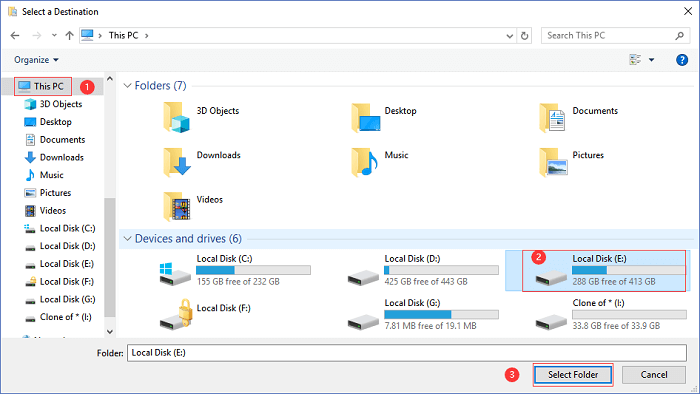The image size is (700, 394).
Task: Select Videos in the sidebar
Action: [x=45, y=211]
